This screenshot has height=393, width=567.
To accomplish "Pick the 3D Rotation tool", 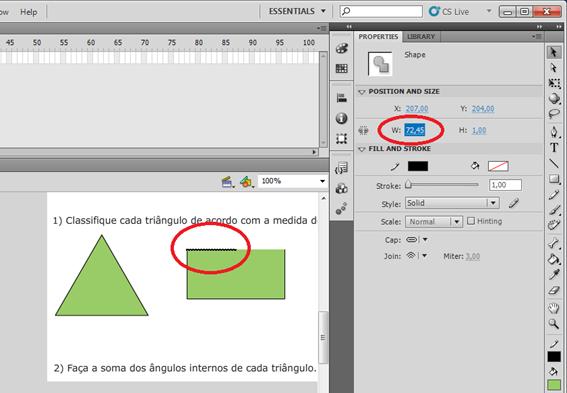I will 554,98.
